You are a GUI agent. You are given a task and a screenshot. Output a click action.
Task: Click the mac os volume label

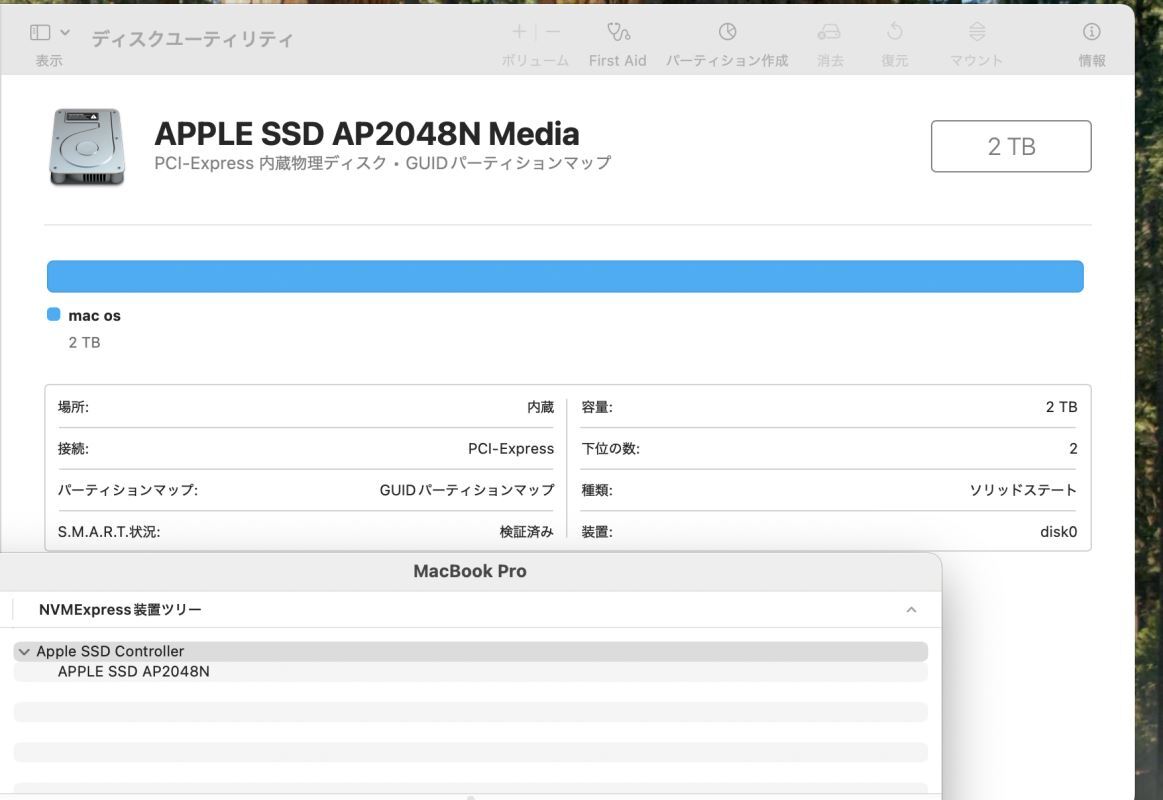(x=94, y=315)
